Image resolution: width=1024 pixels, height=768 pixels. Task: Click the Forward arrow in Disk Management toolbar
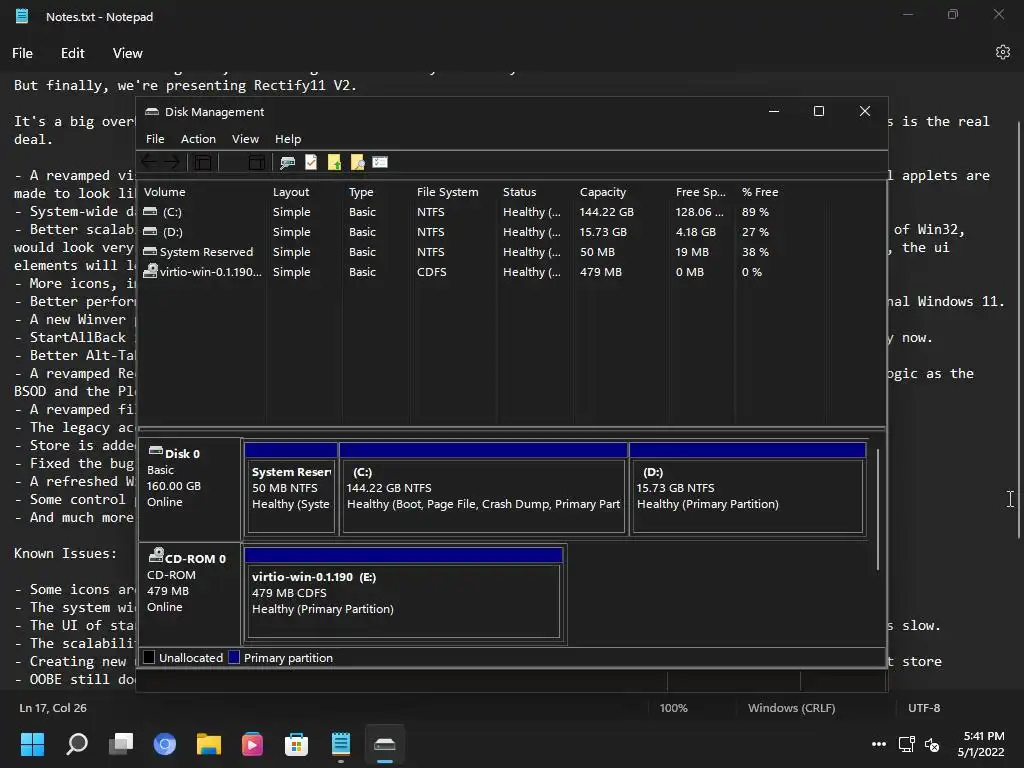(x=172, y=162)
